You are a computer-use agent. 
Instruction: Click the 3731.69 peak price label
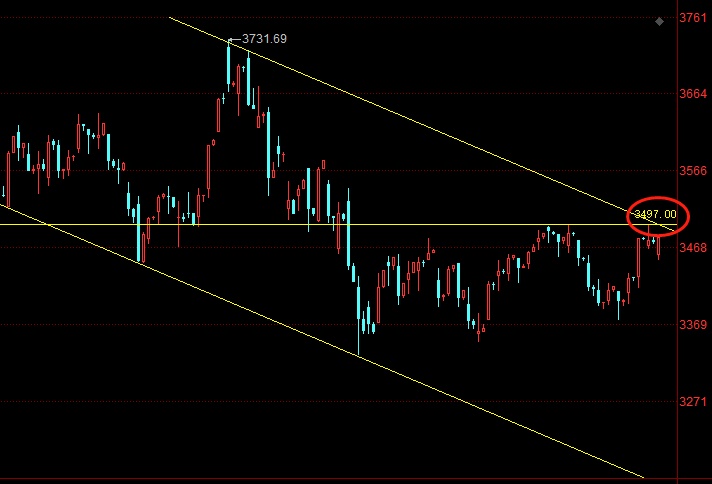pos(264,39)
